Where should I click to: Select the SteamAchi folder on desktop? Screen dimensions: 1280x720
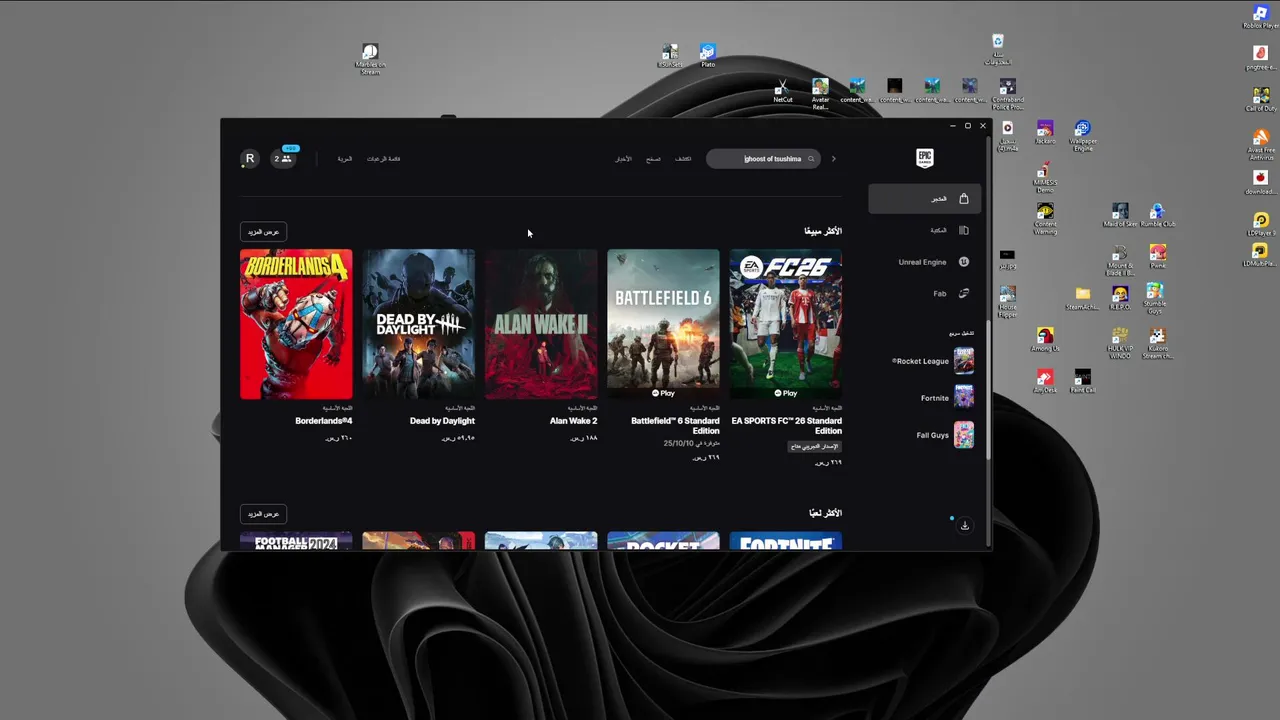pos(1082,299)
